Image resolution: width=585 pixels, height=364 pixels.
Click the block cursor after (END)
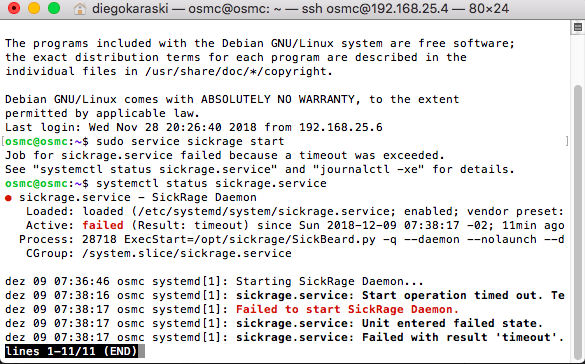pyautogui.click(x=141, y=351)
